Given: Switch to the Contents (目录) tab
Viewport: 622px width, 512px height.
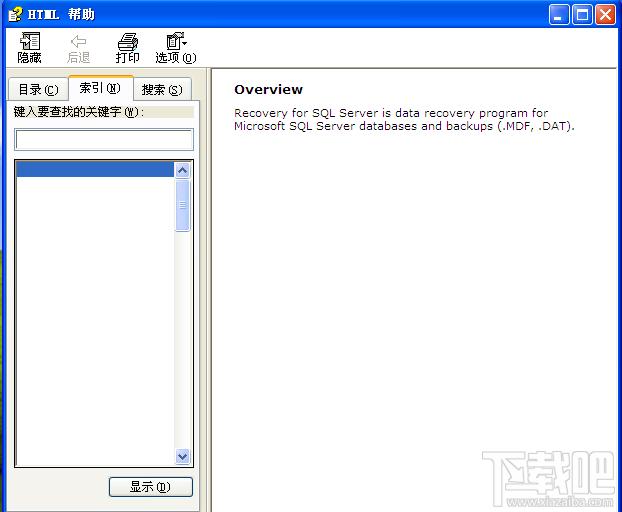Looking at the screenshot, I should [38, 90].
